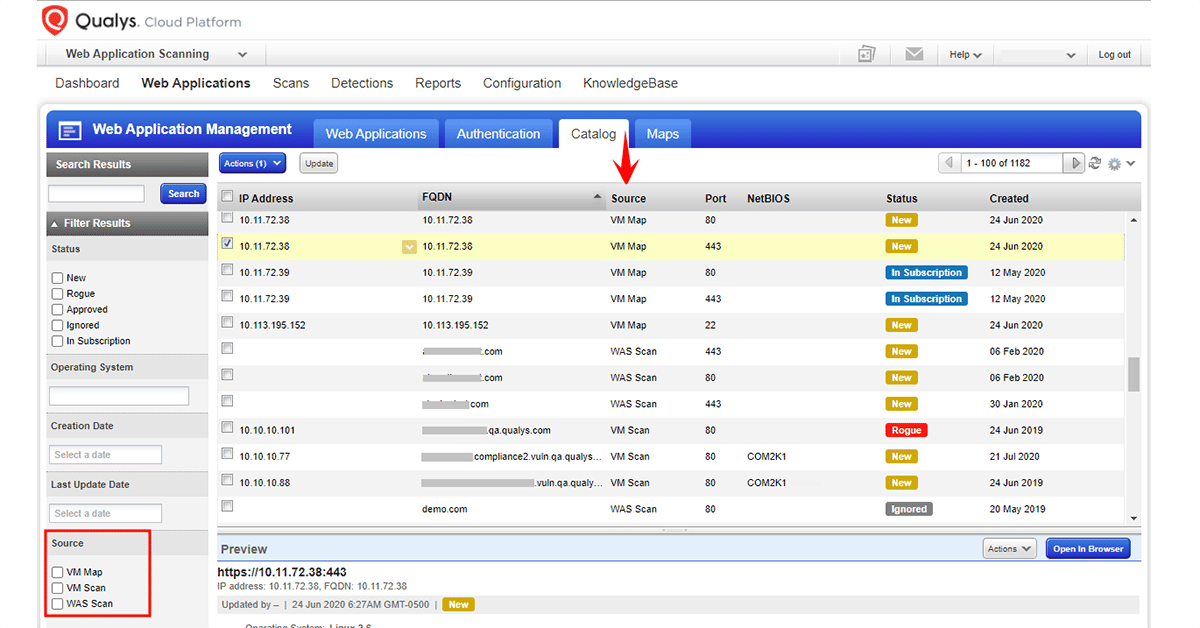Click the resources gallery icon beside the envelope

[x=867, y=54]
